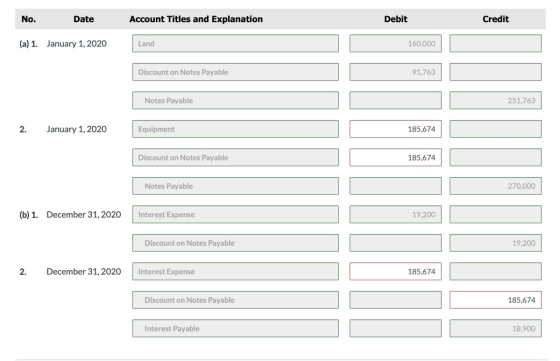Viewport: 560px width, 361px height.
Task: Click the empty credit field in the Equipment row
Action: (x=495, y=129)
